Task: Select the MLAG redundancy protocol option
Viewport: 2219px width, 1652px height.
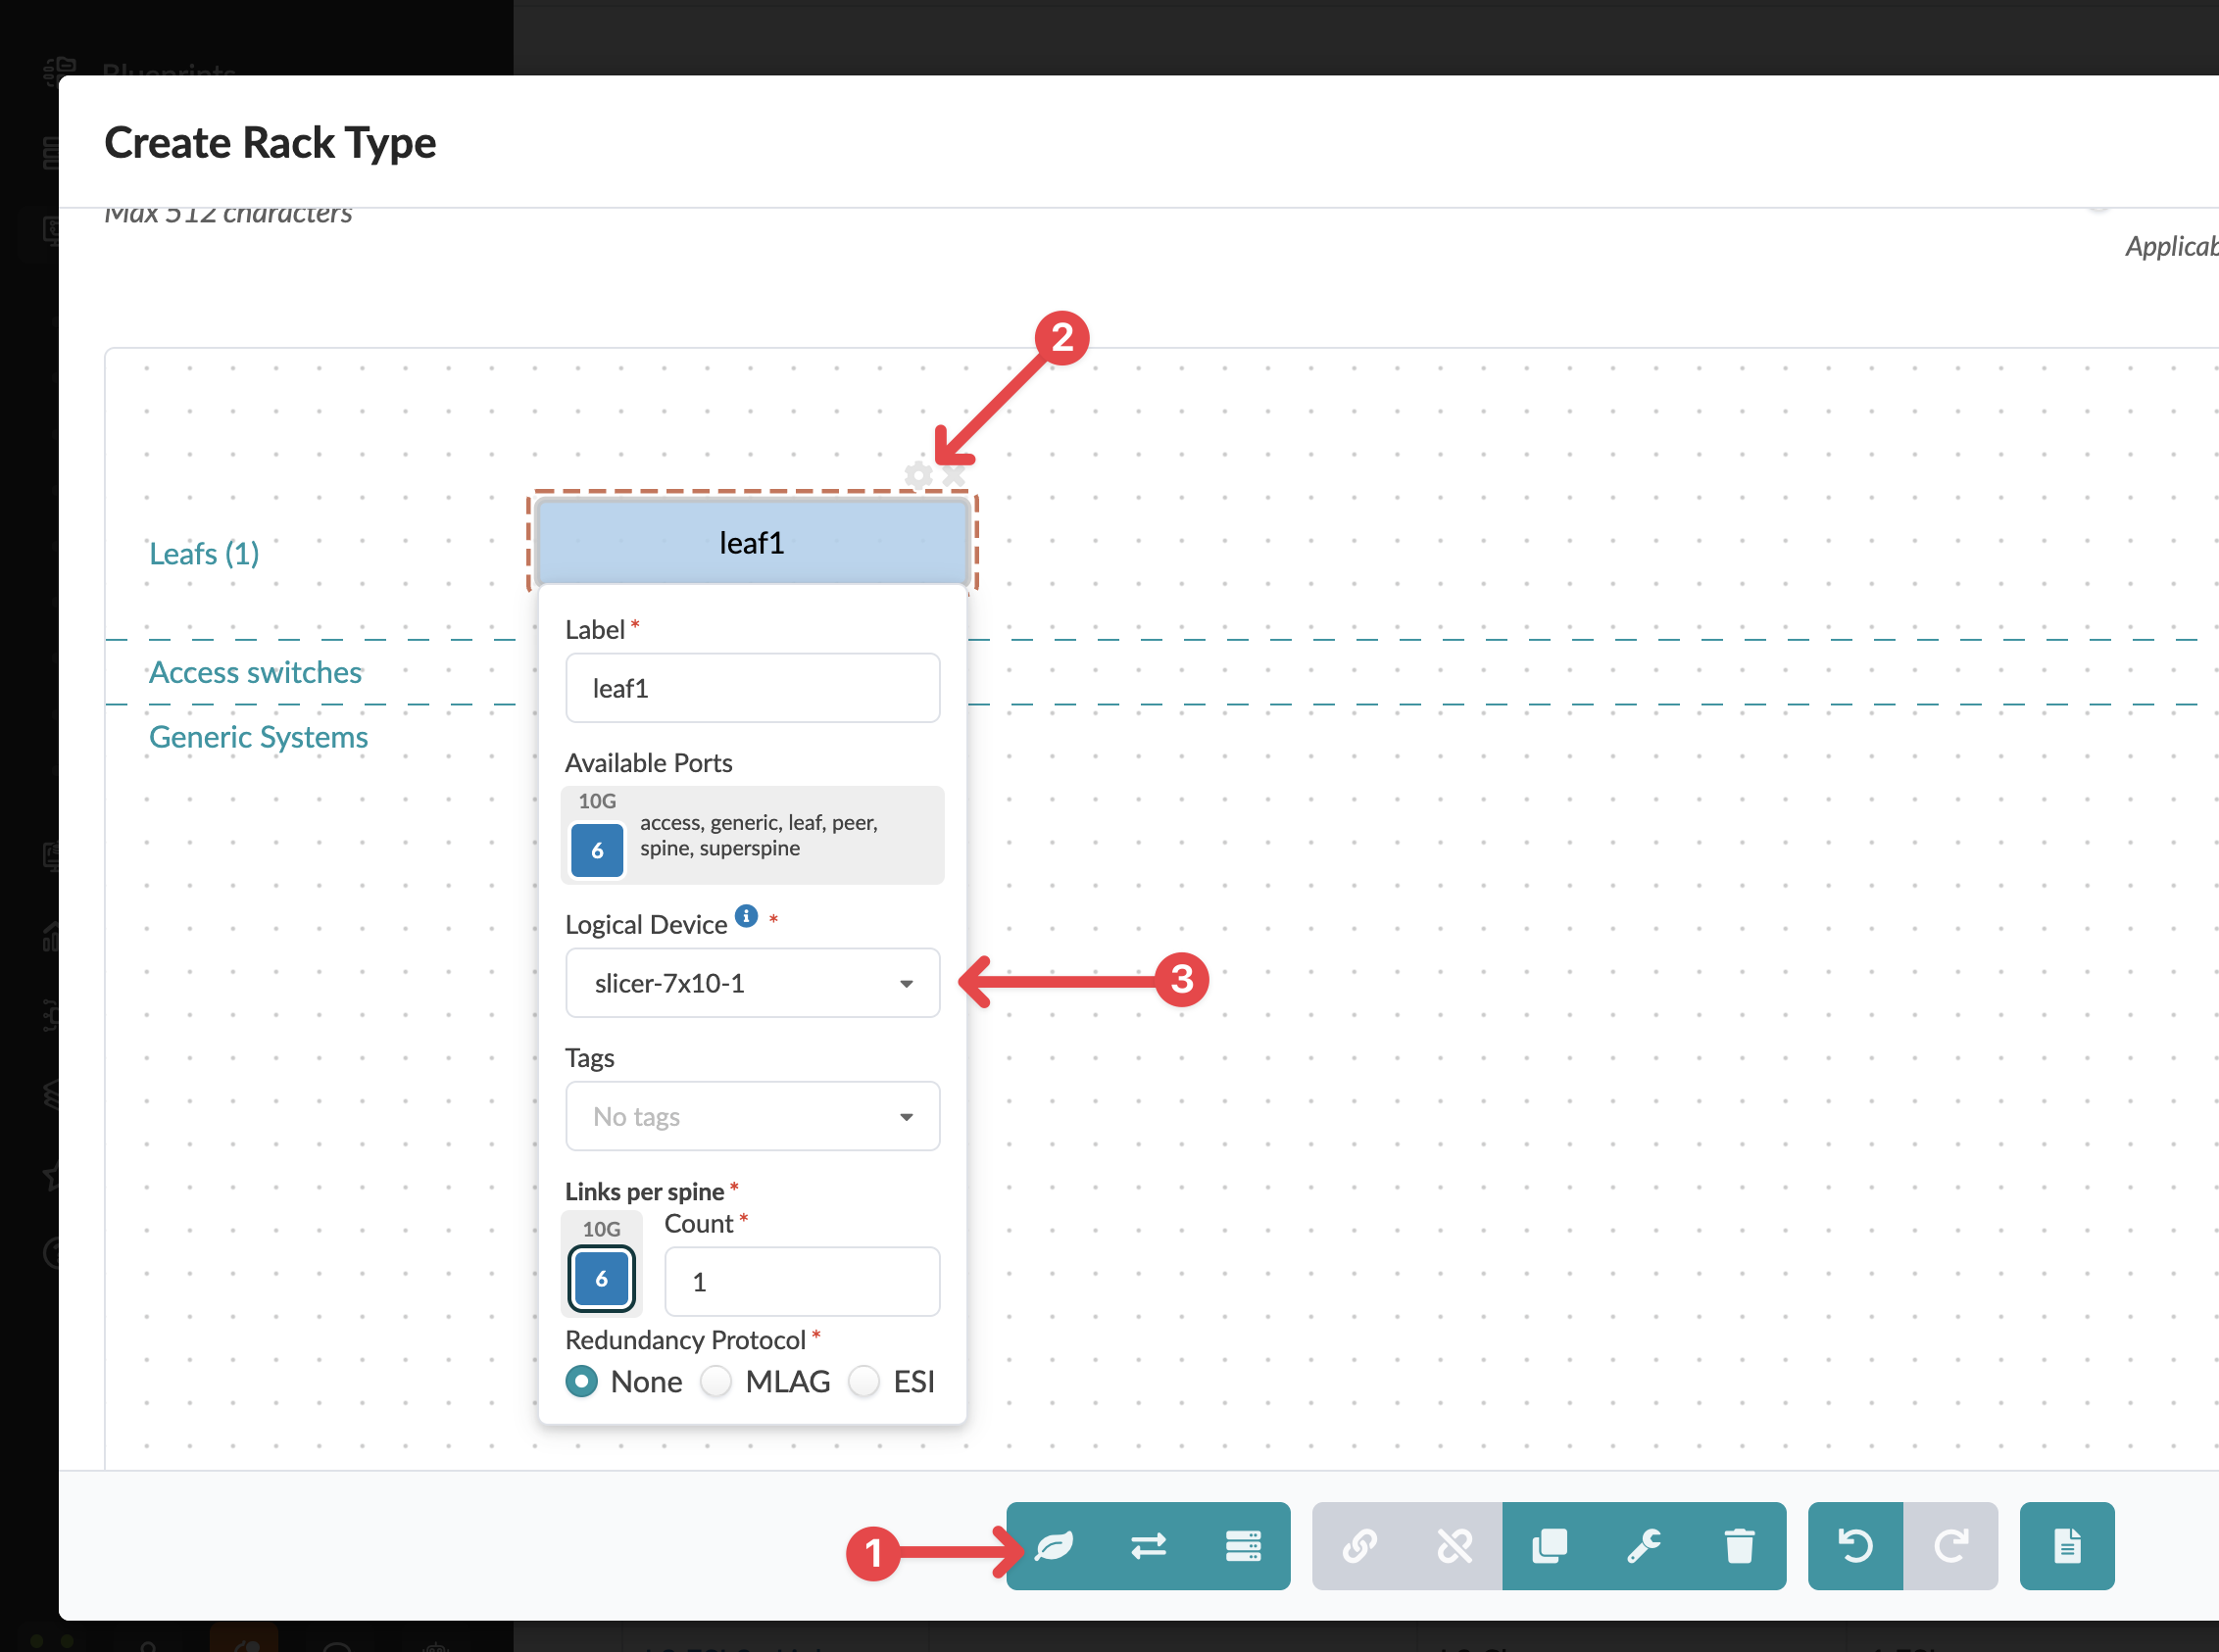Action: click(716, 1381)
